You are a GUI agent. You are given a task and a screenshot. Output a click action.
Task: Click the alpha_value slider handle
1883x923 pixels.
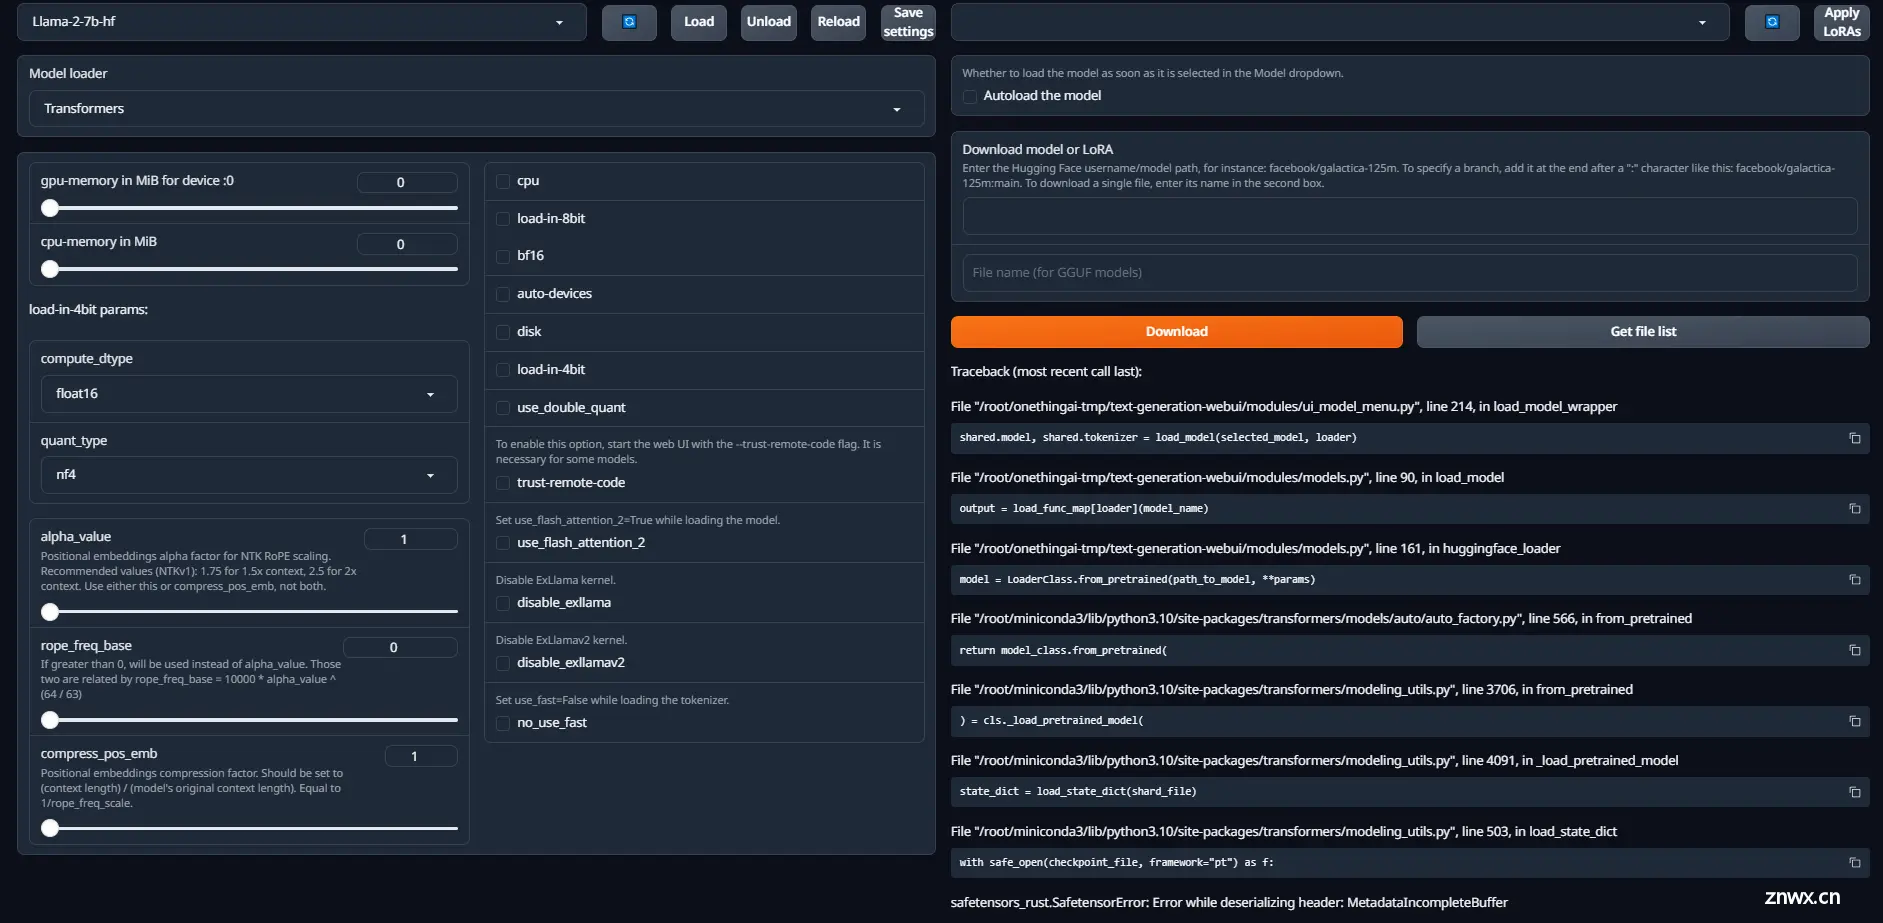click(50, 612)
